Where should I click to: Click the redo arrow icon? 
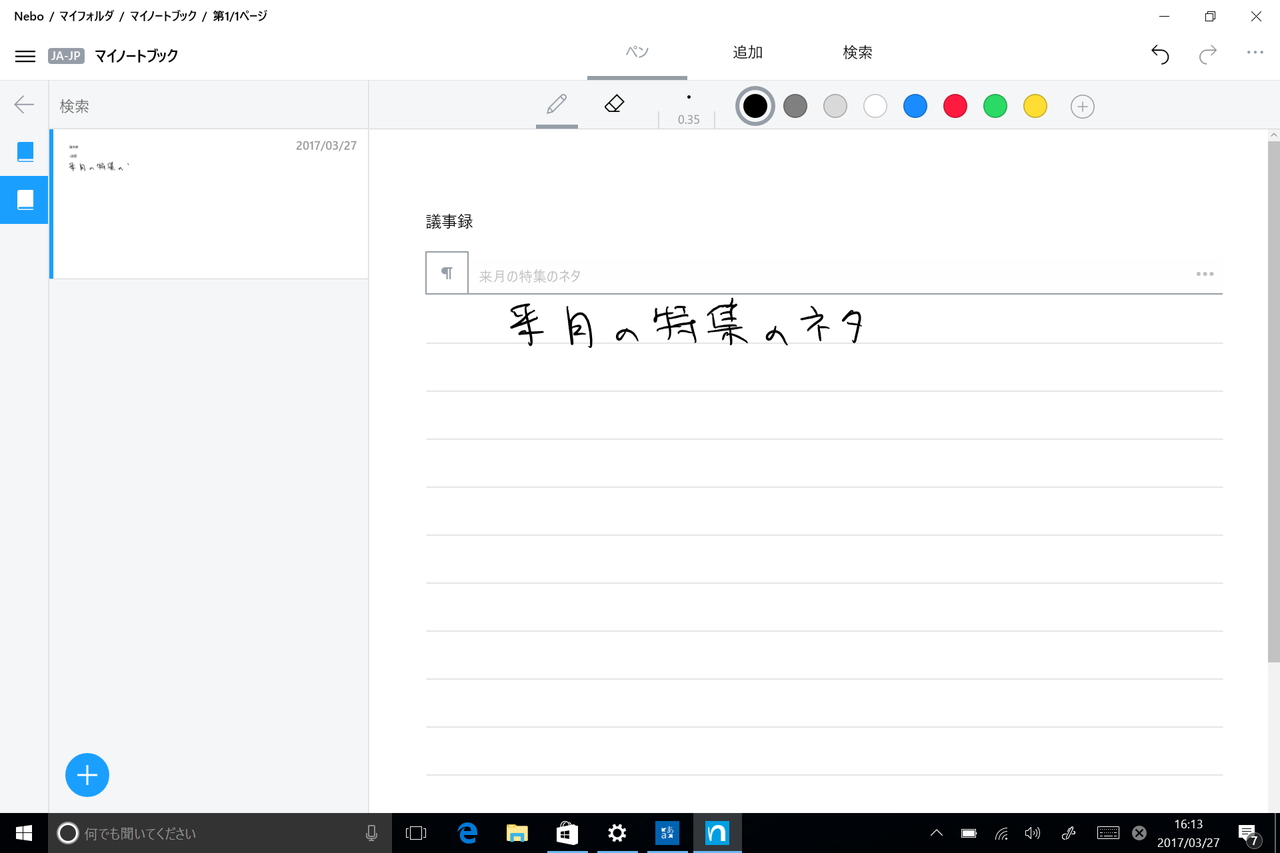tap(1207, 55)
